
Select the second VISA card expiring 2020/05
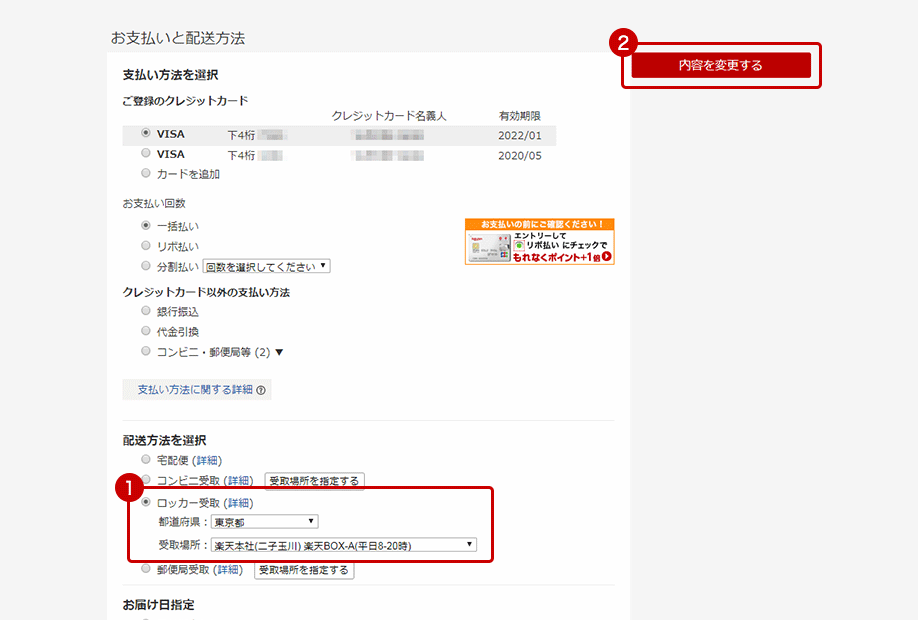[147, 154]
